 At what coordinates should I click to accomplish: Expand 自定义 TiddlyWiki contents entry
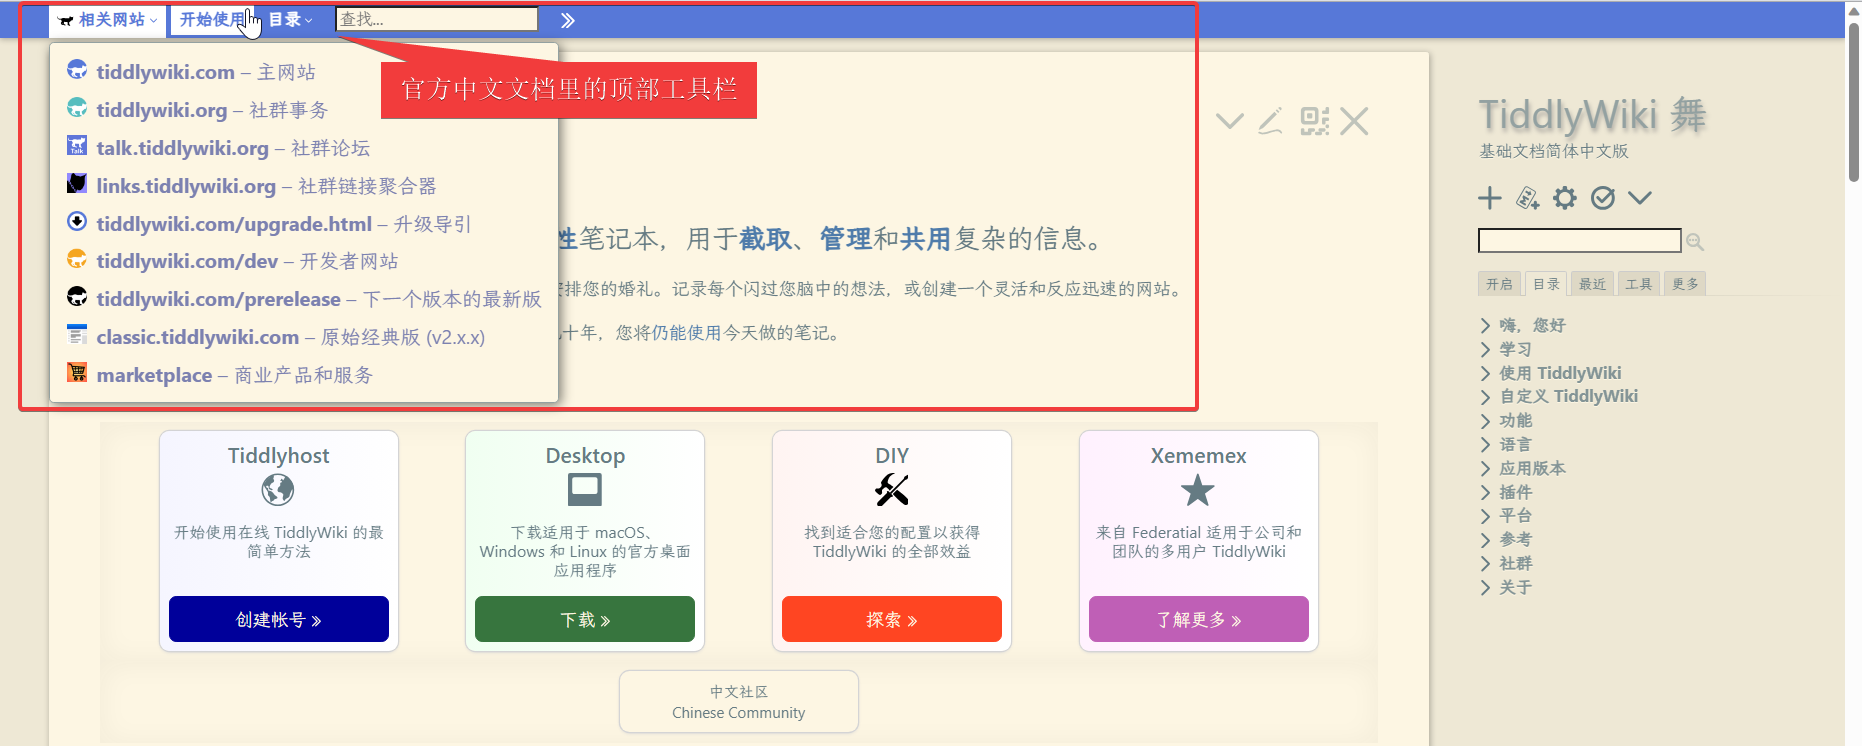click(x=1486, y=396)
